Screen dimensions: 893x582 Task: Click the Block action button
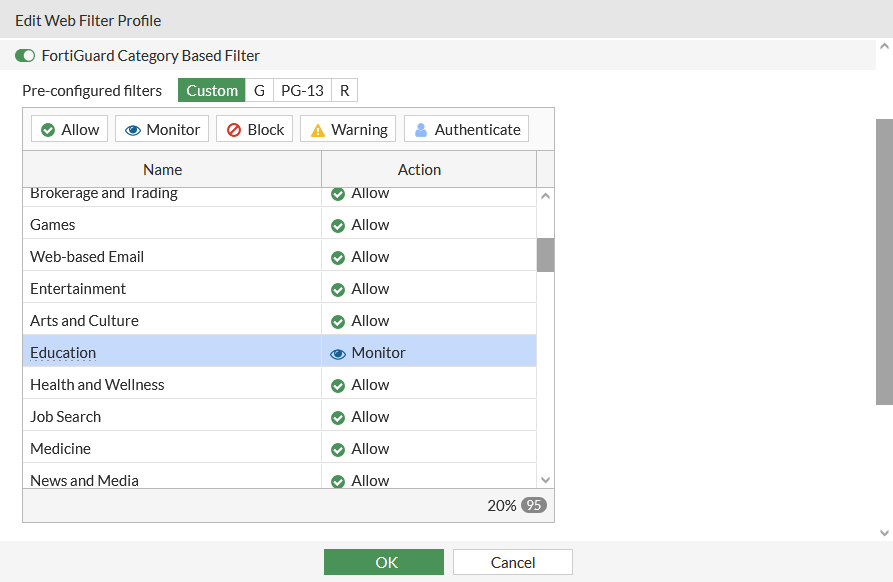(x=254, y=129)
